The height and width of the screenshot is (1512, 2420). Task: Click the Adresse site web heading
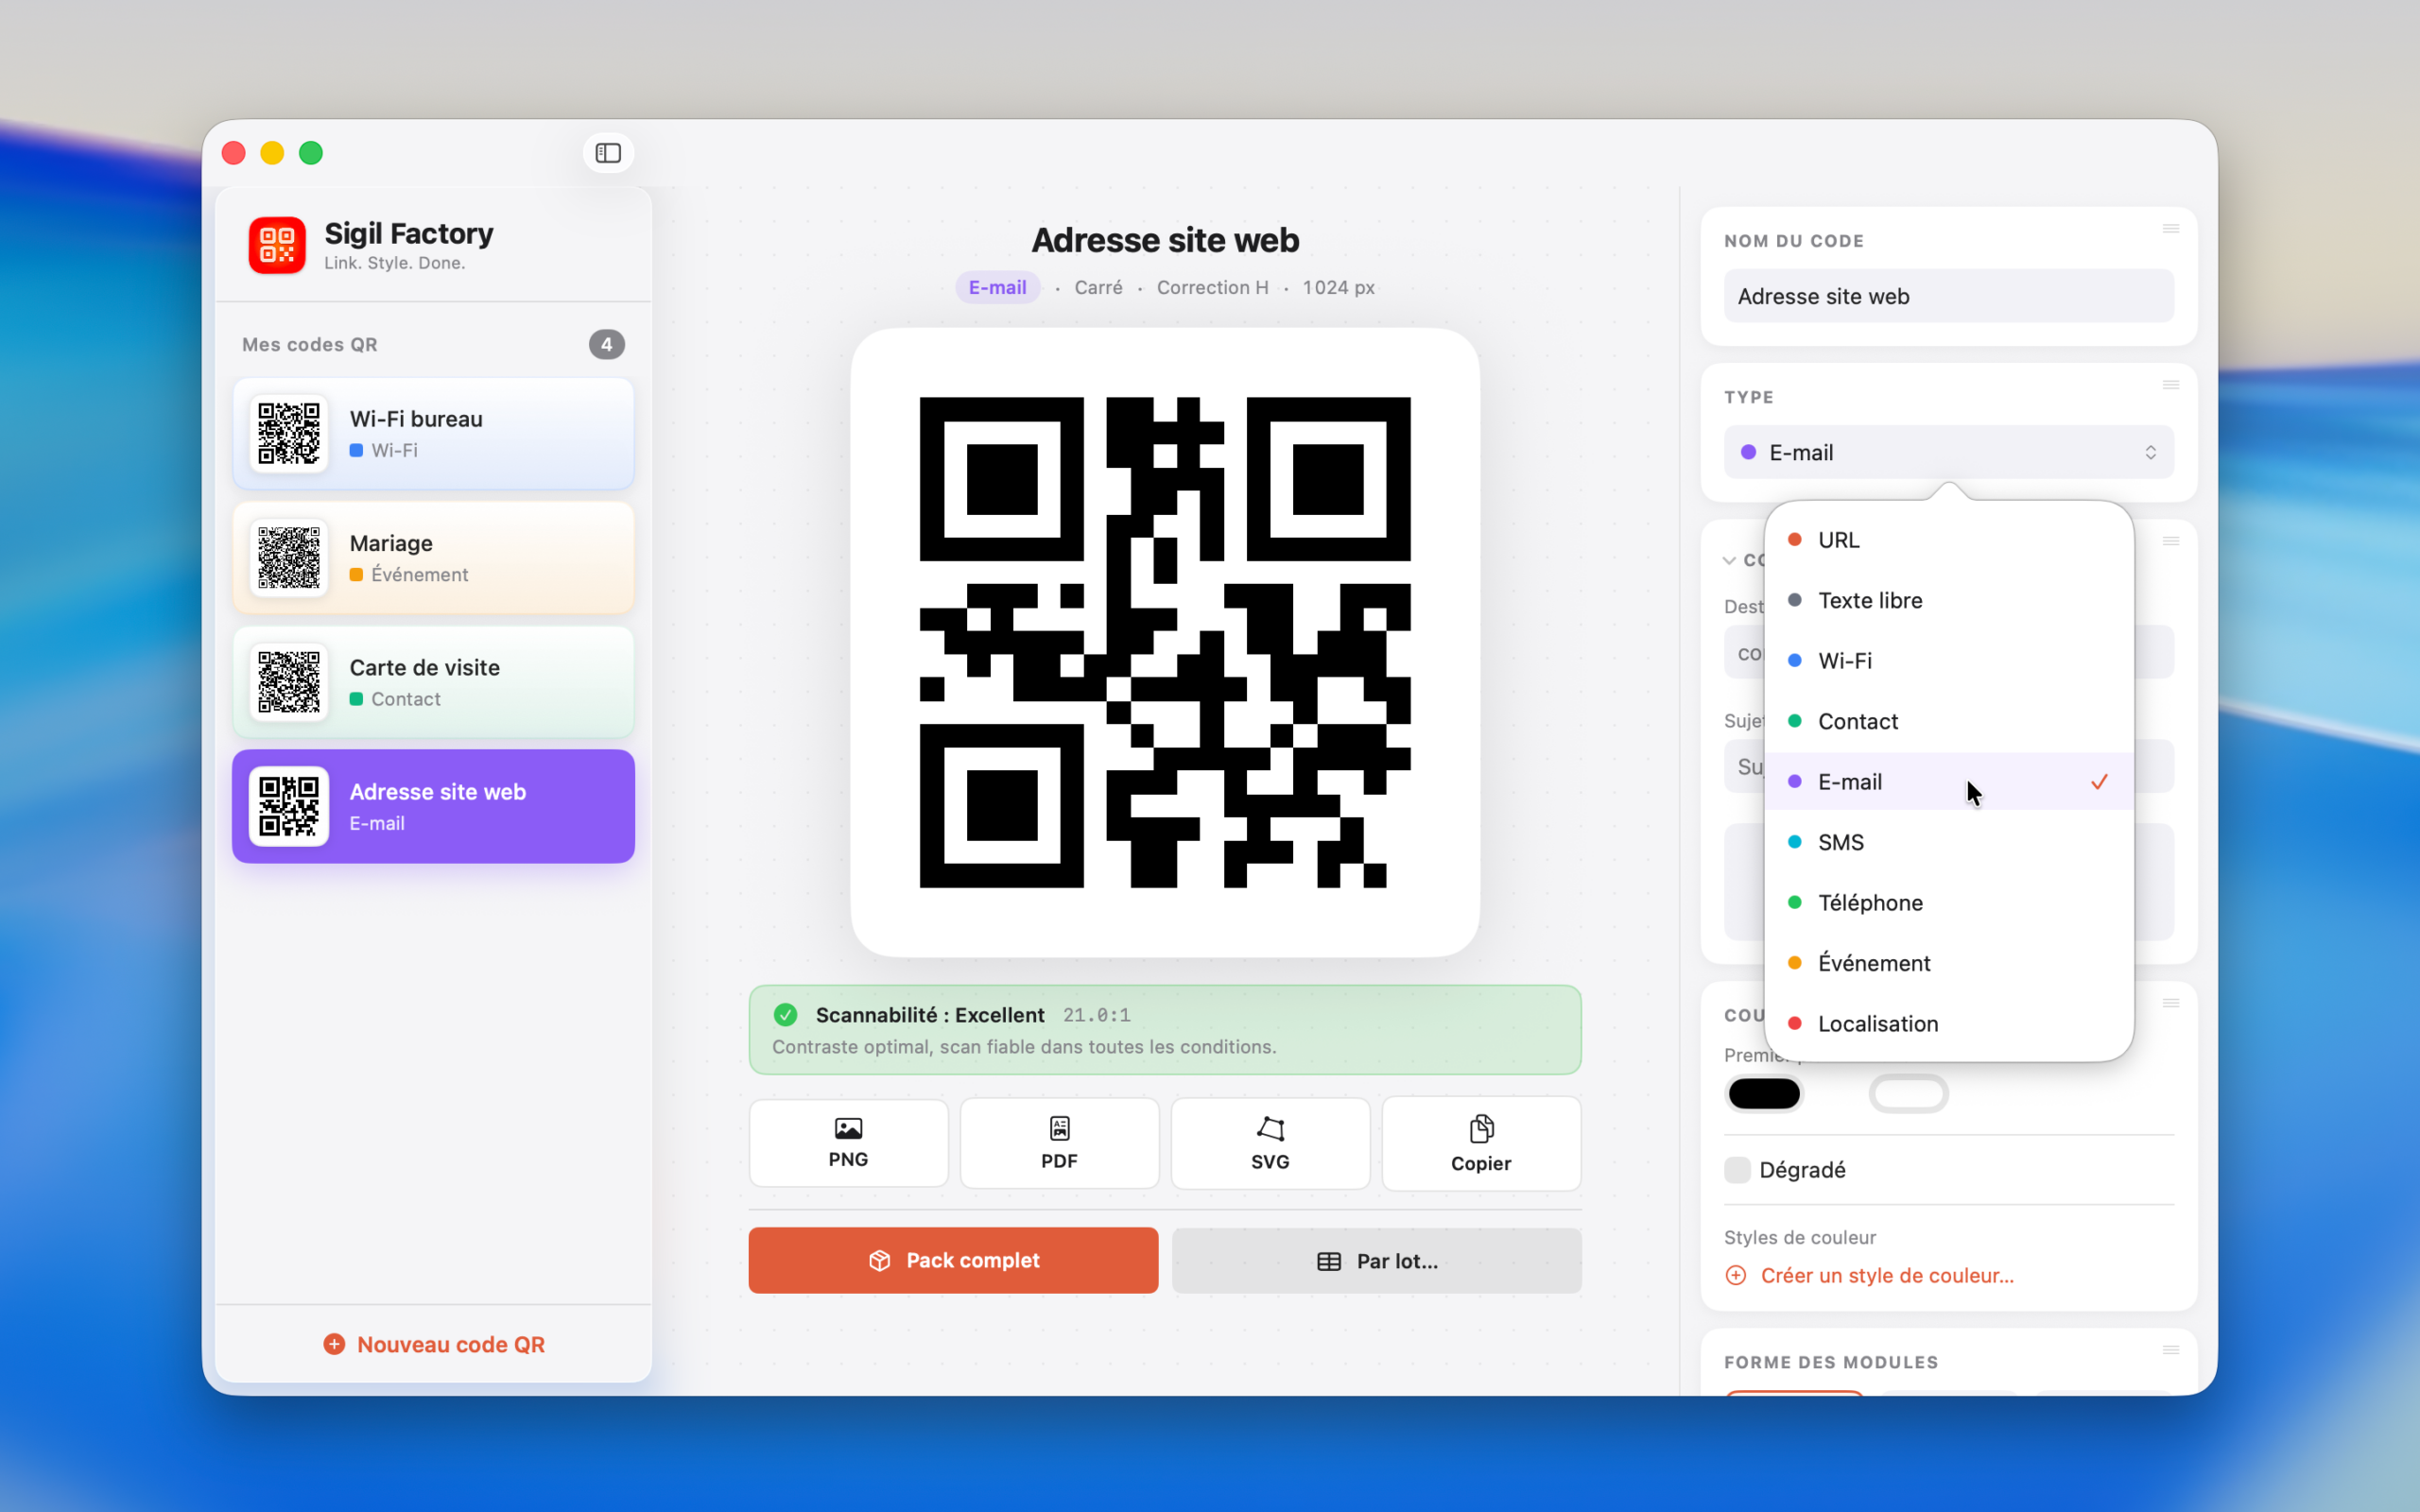pyautogui.click(x=1165, y=240)
